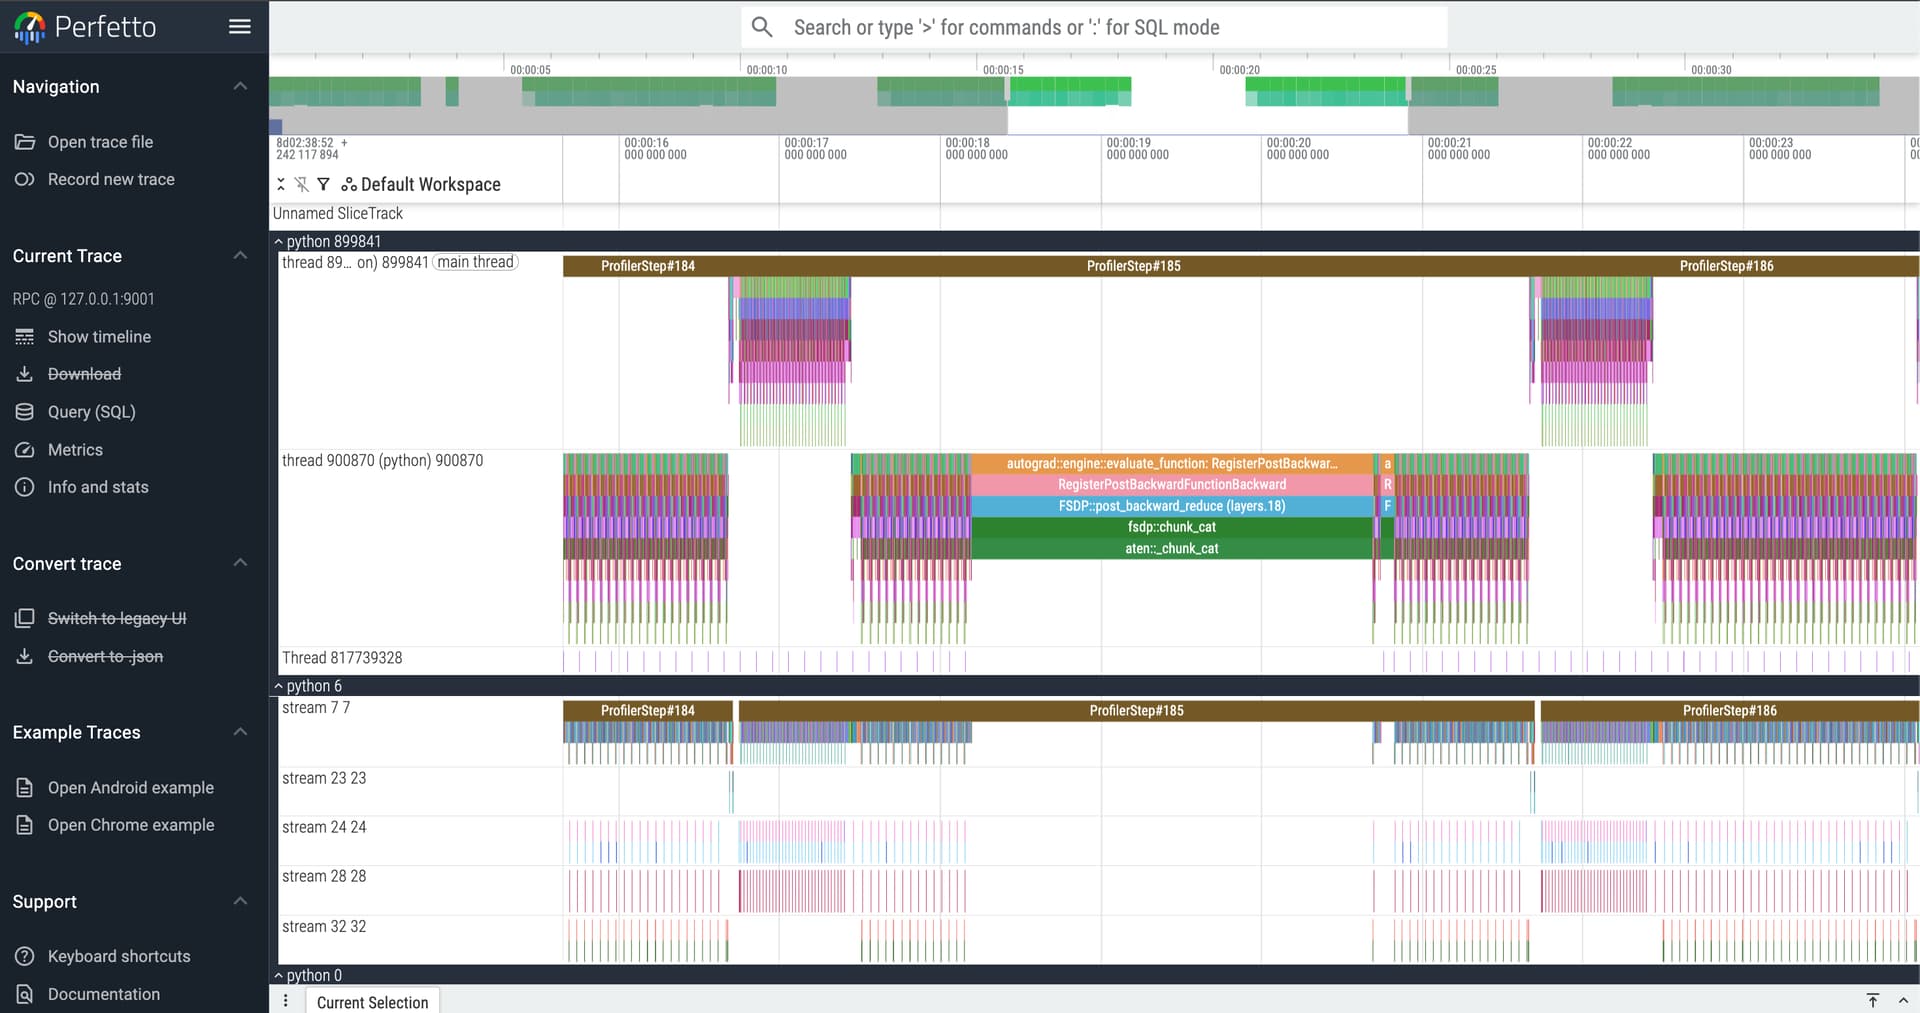Click the Default Workspace icon
1920x1013 pixels.
point(349,184)
